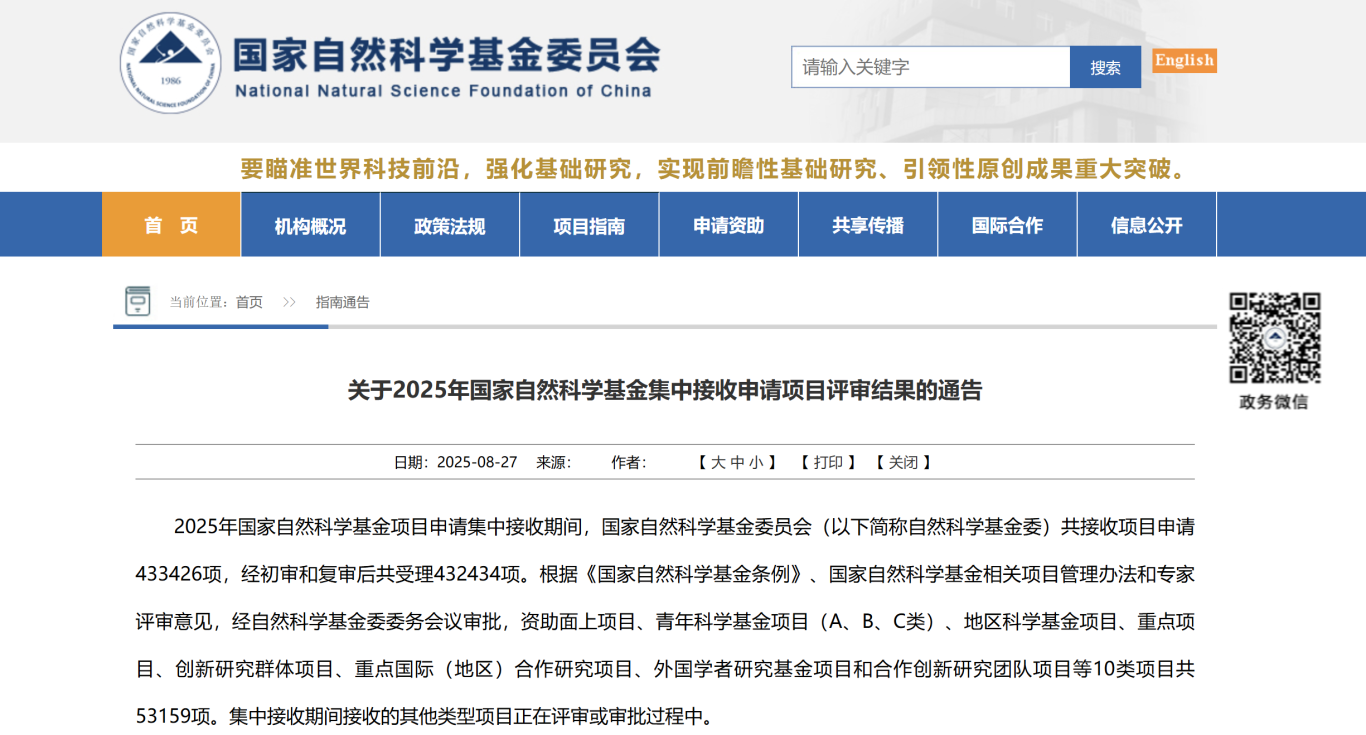Image resolution: width=1366 pixels, height=735 pixels.
Task: Click the 打印 print link
Action: 828,462
